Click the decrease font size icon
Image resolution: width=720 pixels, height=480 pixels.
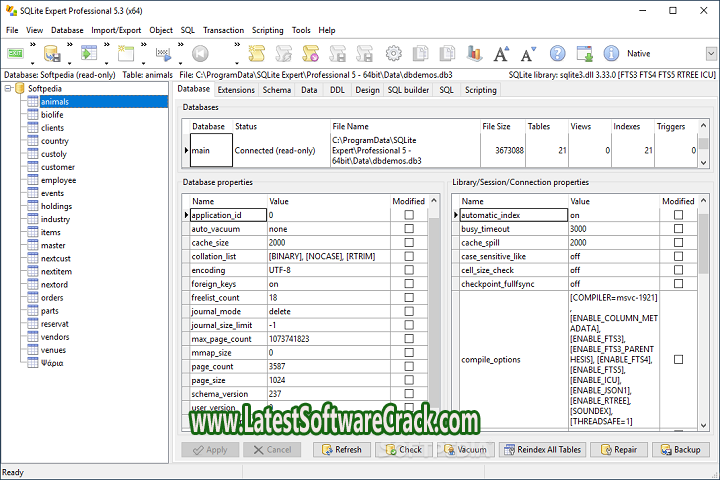click(x=527, y=53)
